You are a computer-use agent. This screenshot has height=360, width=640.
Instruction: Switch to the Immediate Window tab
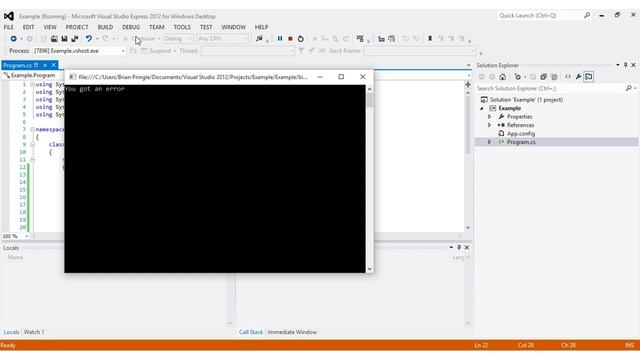click(x=292, y=332)
